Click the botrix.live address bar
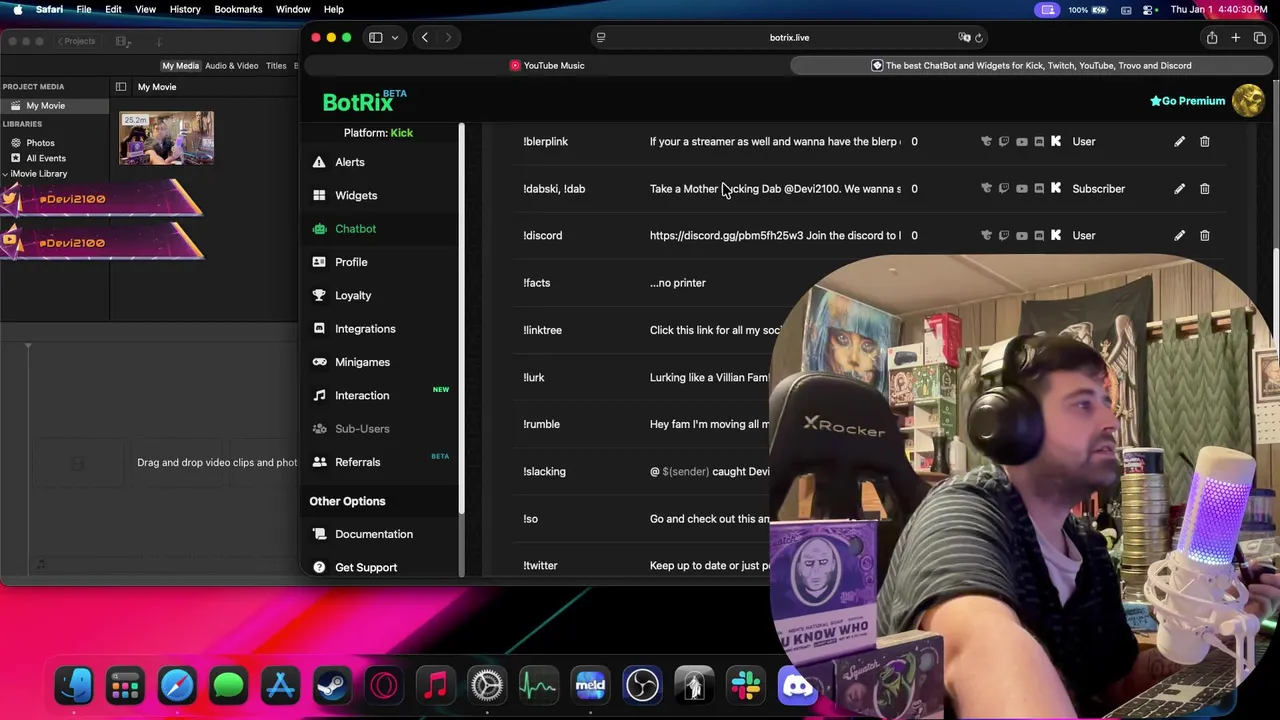Viewport: 1280px width, 720px height. coord(789,38)
